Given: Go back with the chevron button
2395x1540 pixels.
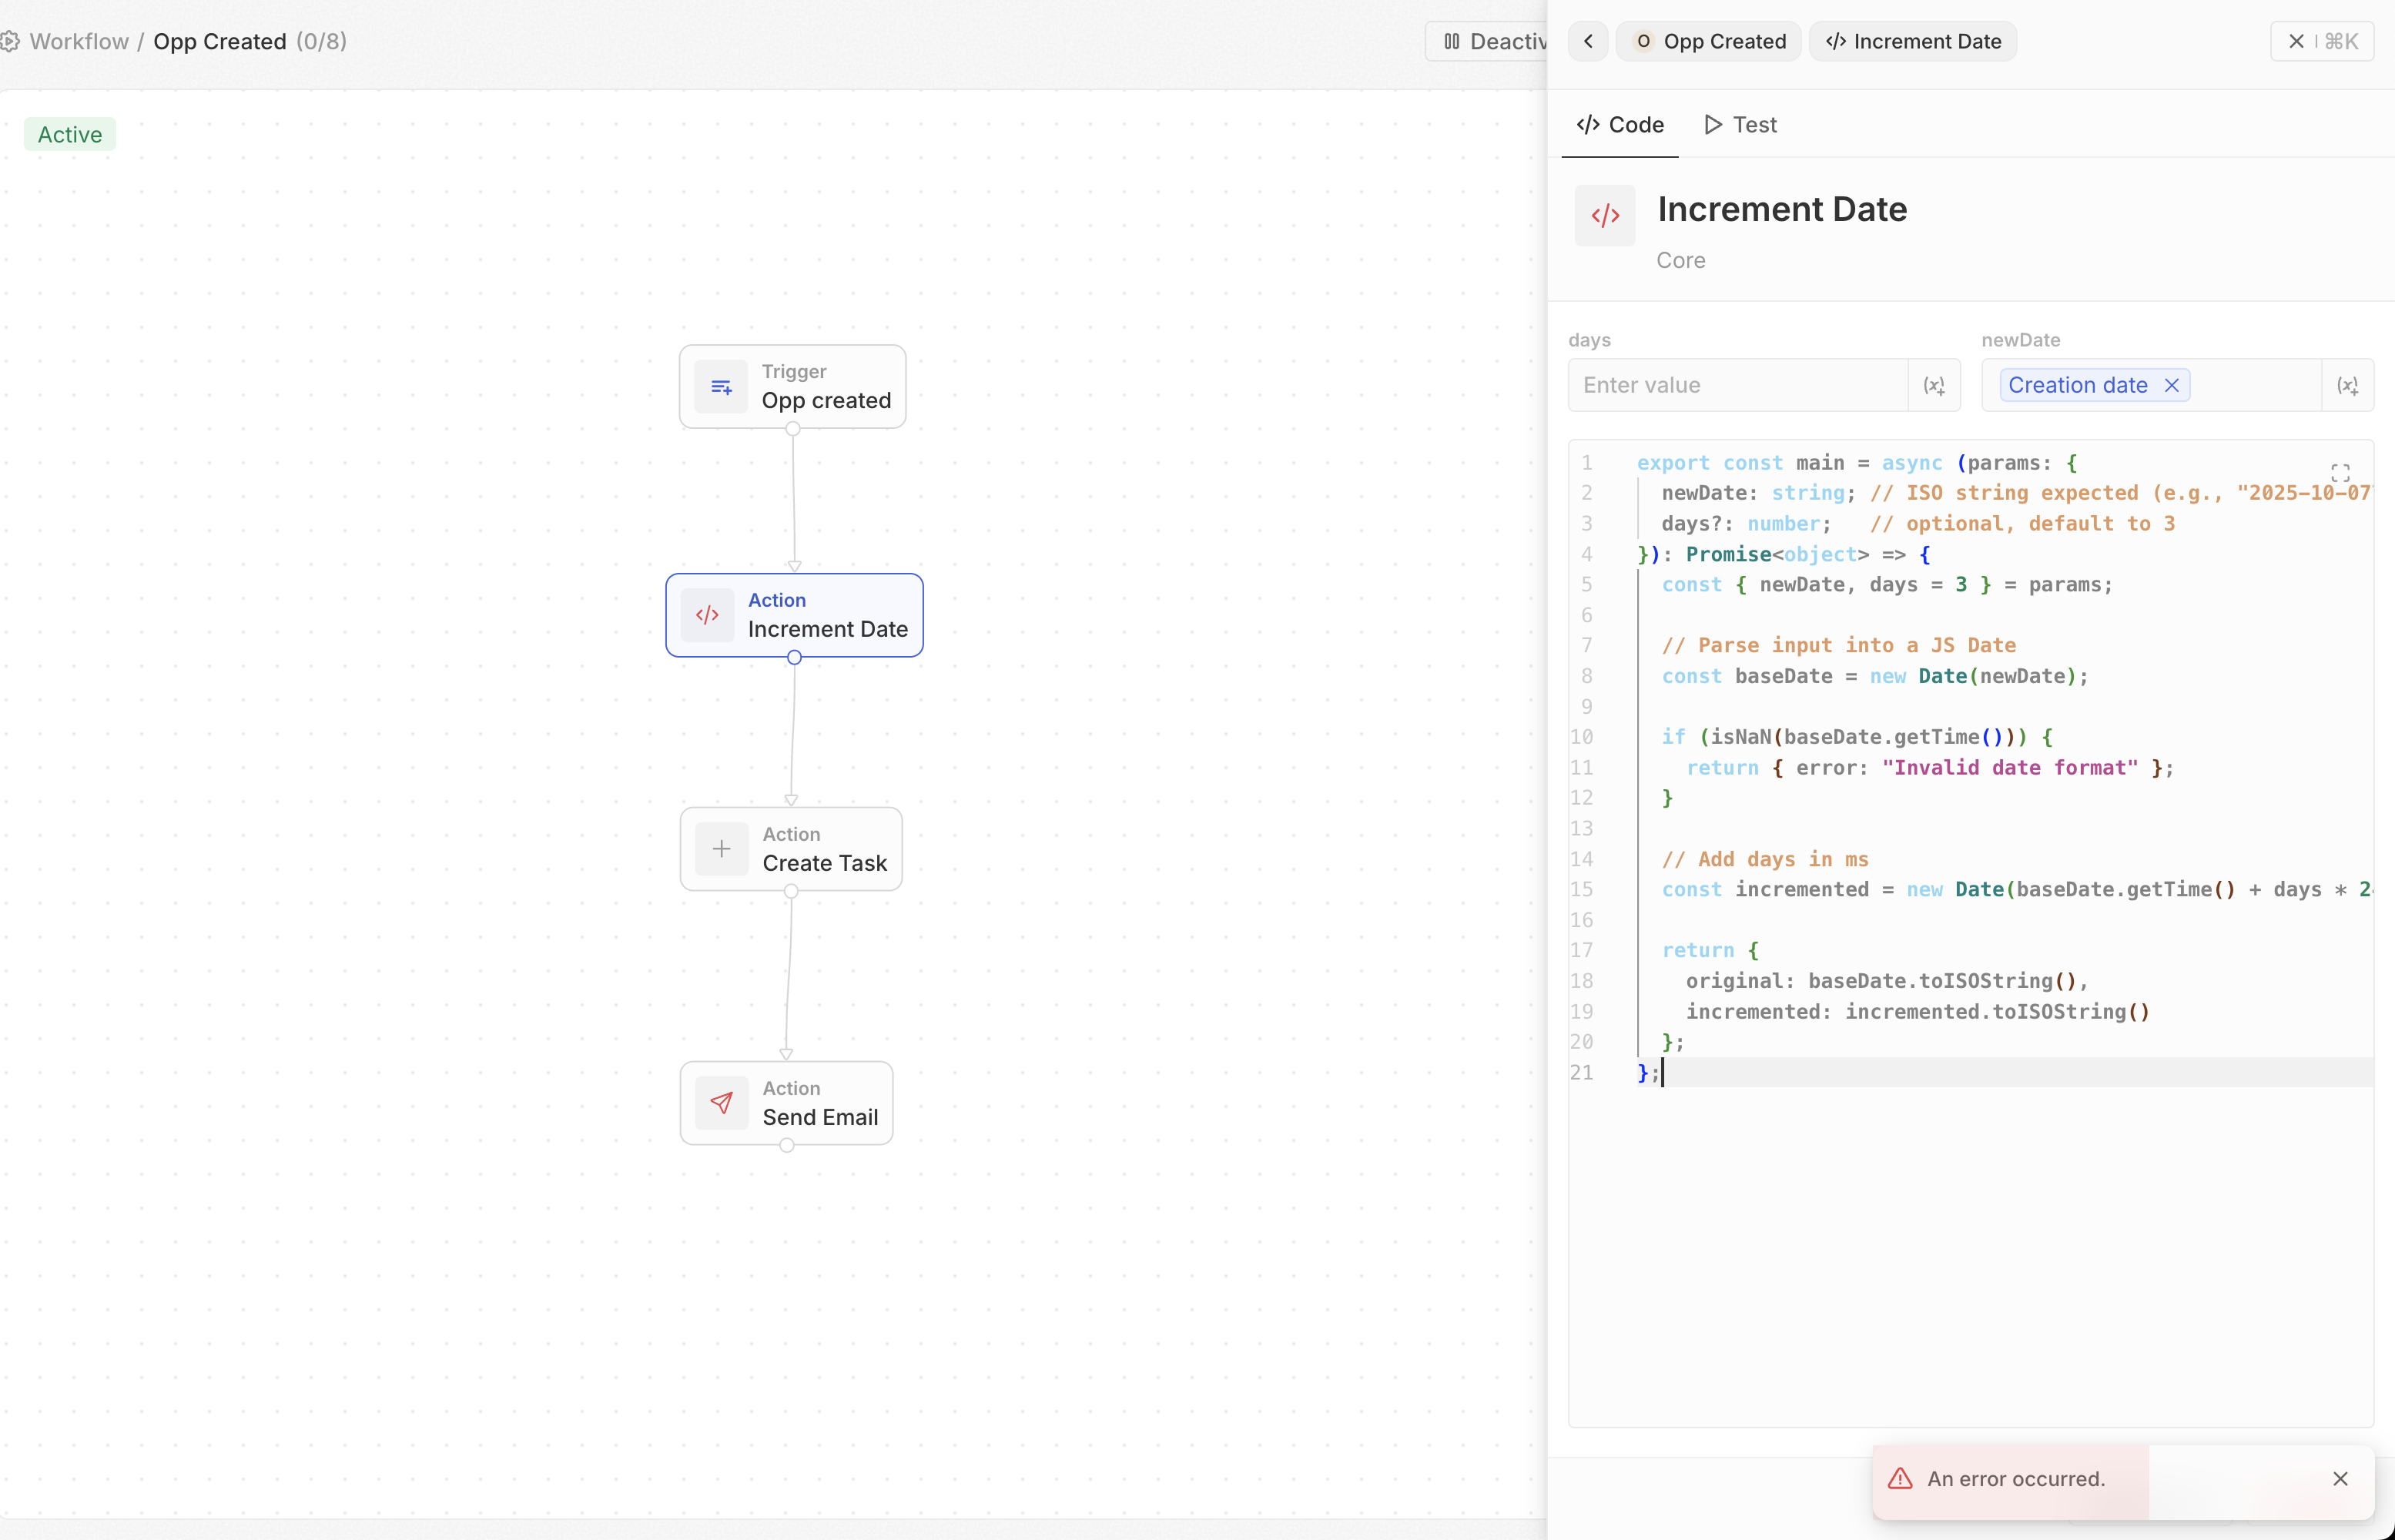Looking at the screenshot, I should [1588, 42].
